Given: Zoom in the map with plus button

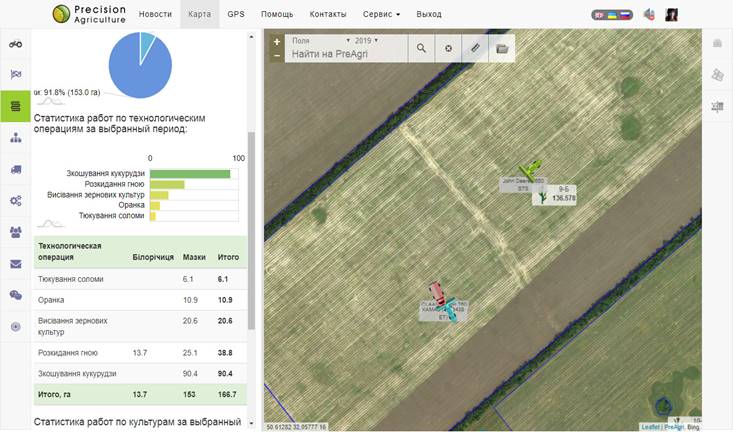Looking at the screenshot, I should point(277,42).
